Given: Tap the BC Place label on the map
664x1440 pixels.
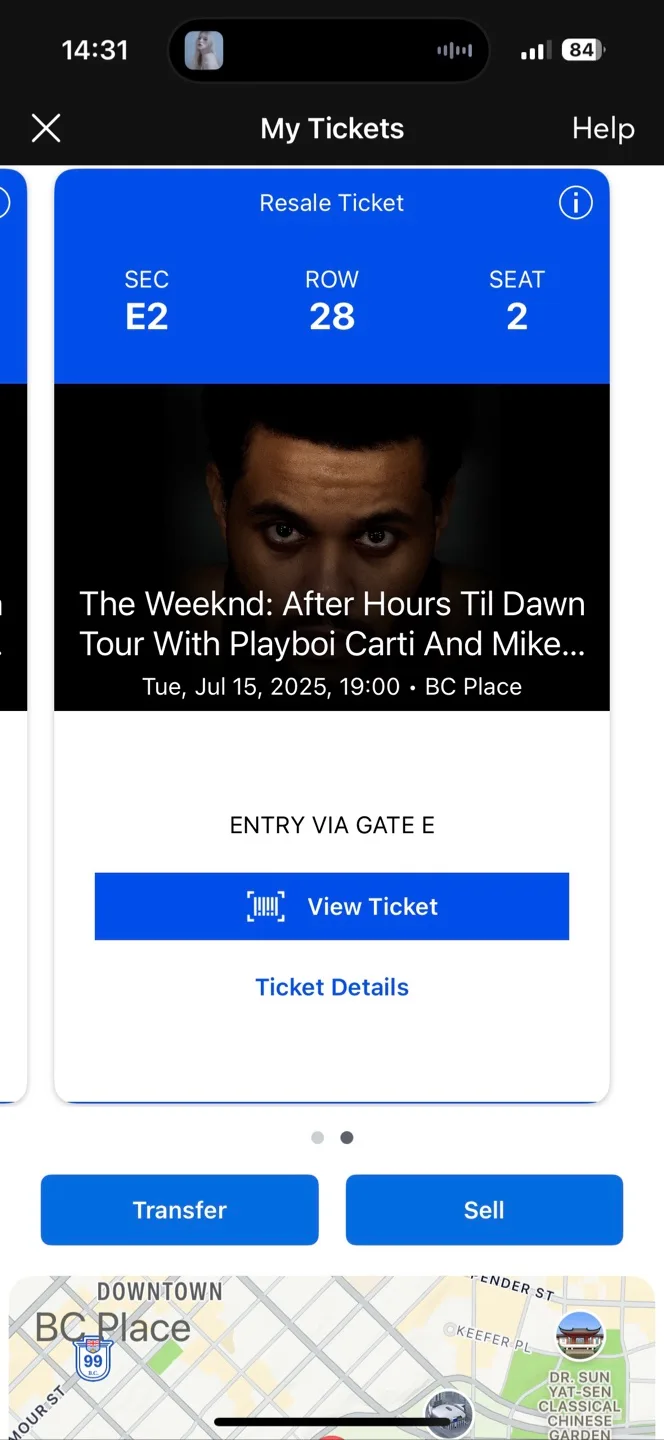Looking at the screenshot, I should coord(113,1327).
